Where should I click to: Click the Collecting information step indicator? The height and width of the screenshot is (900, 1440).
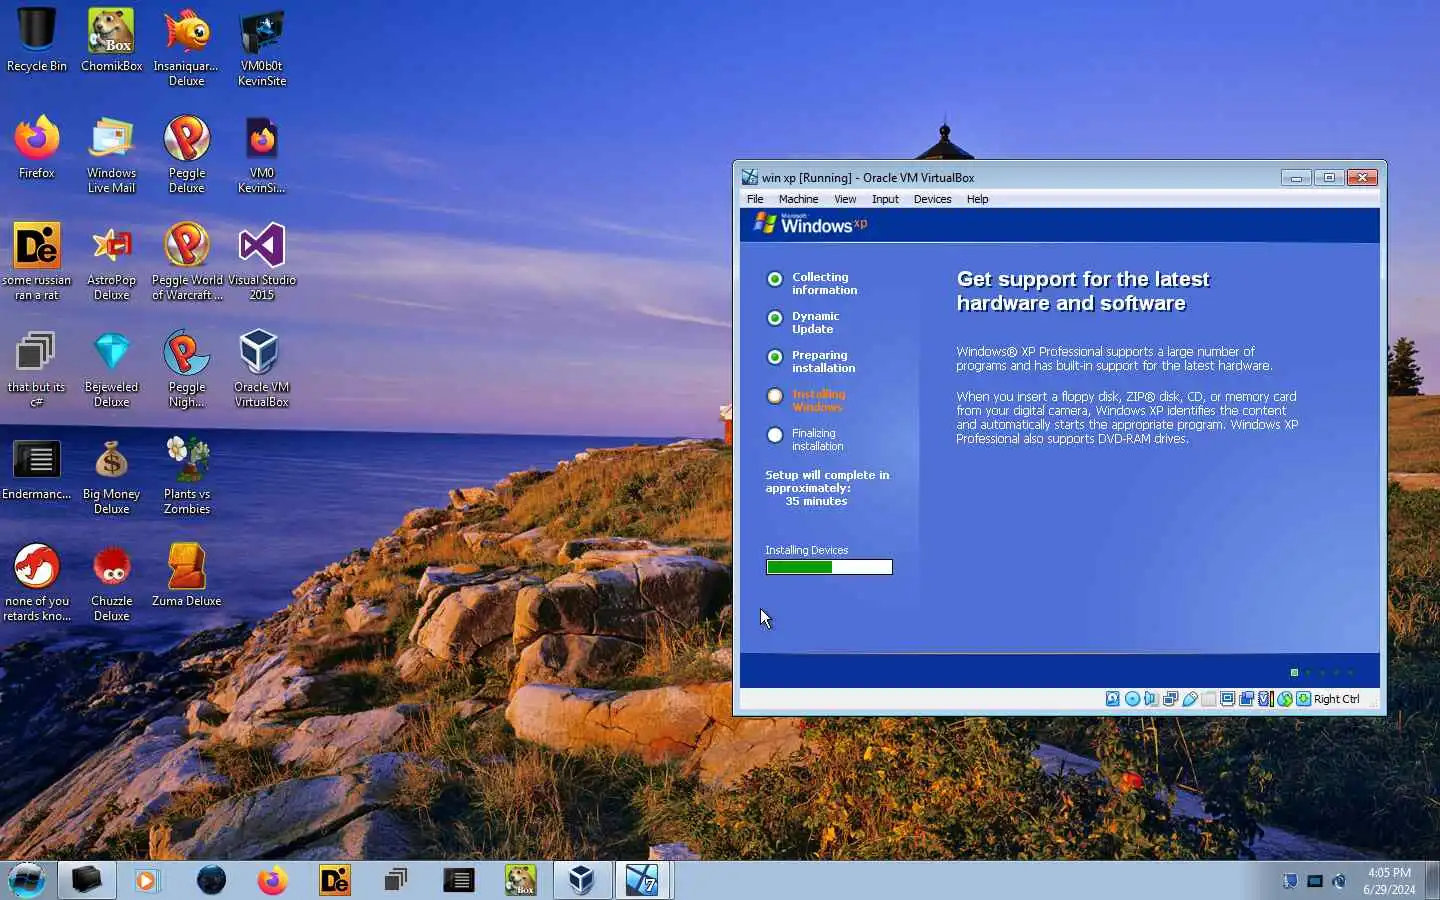pos(774,279)
